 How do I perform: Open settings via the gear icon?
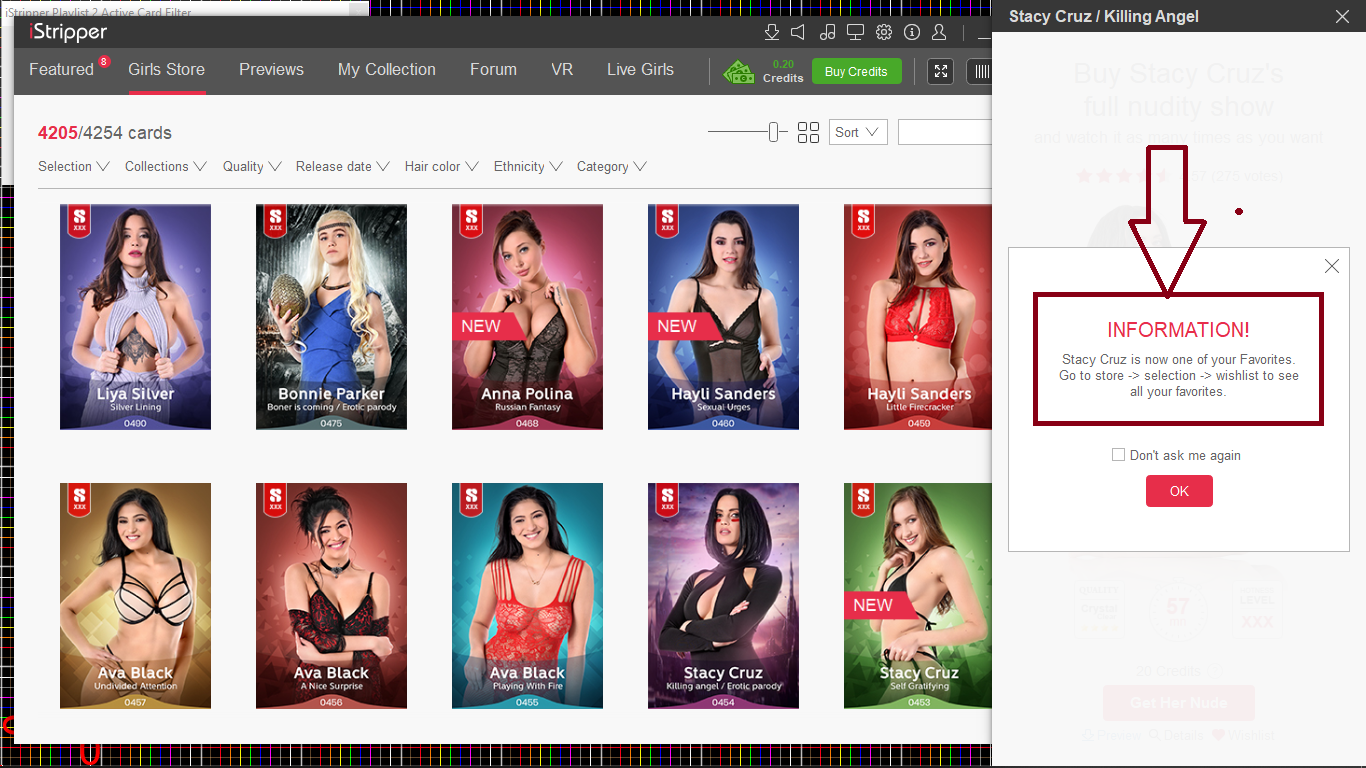click(x=883, y=32)
